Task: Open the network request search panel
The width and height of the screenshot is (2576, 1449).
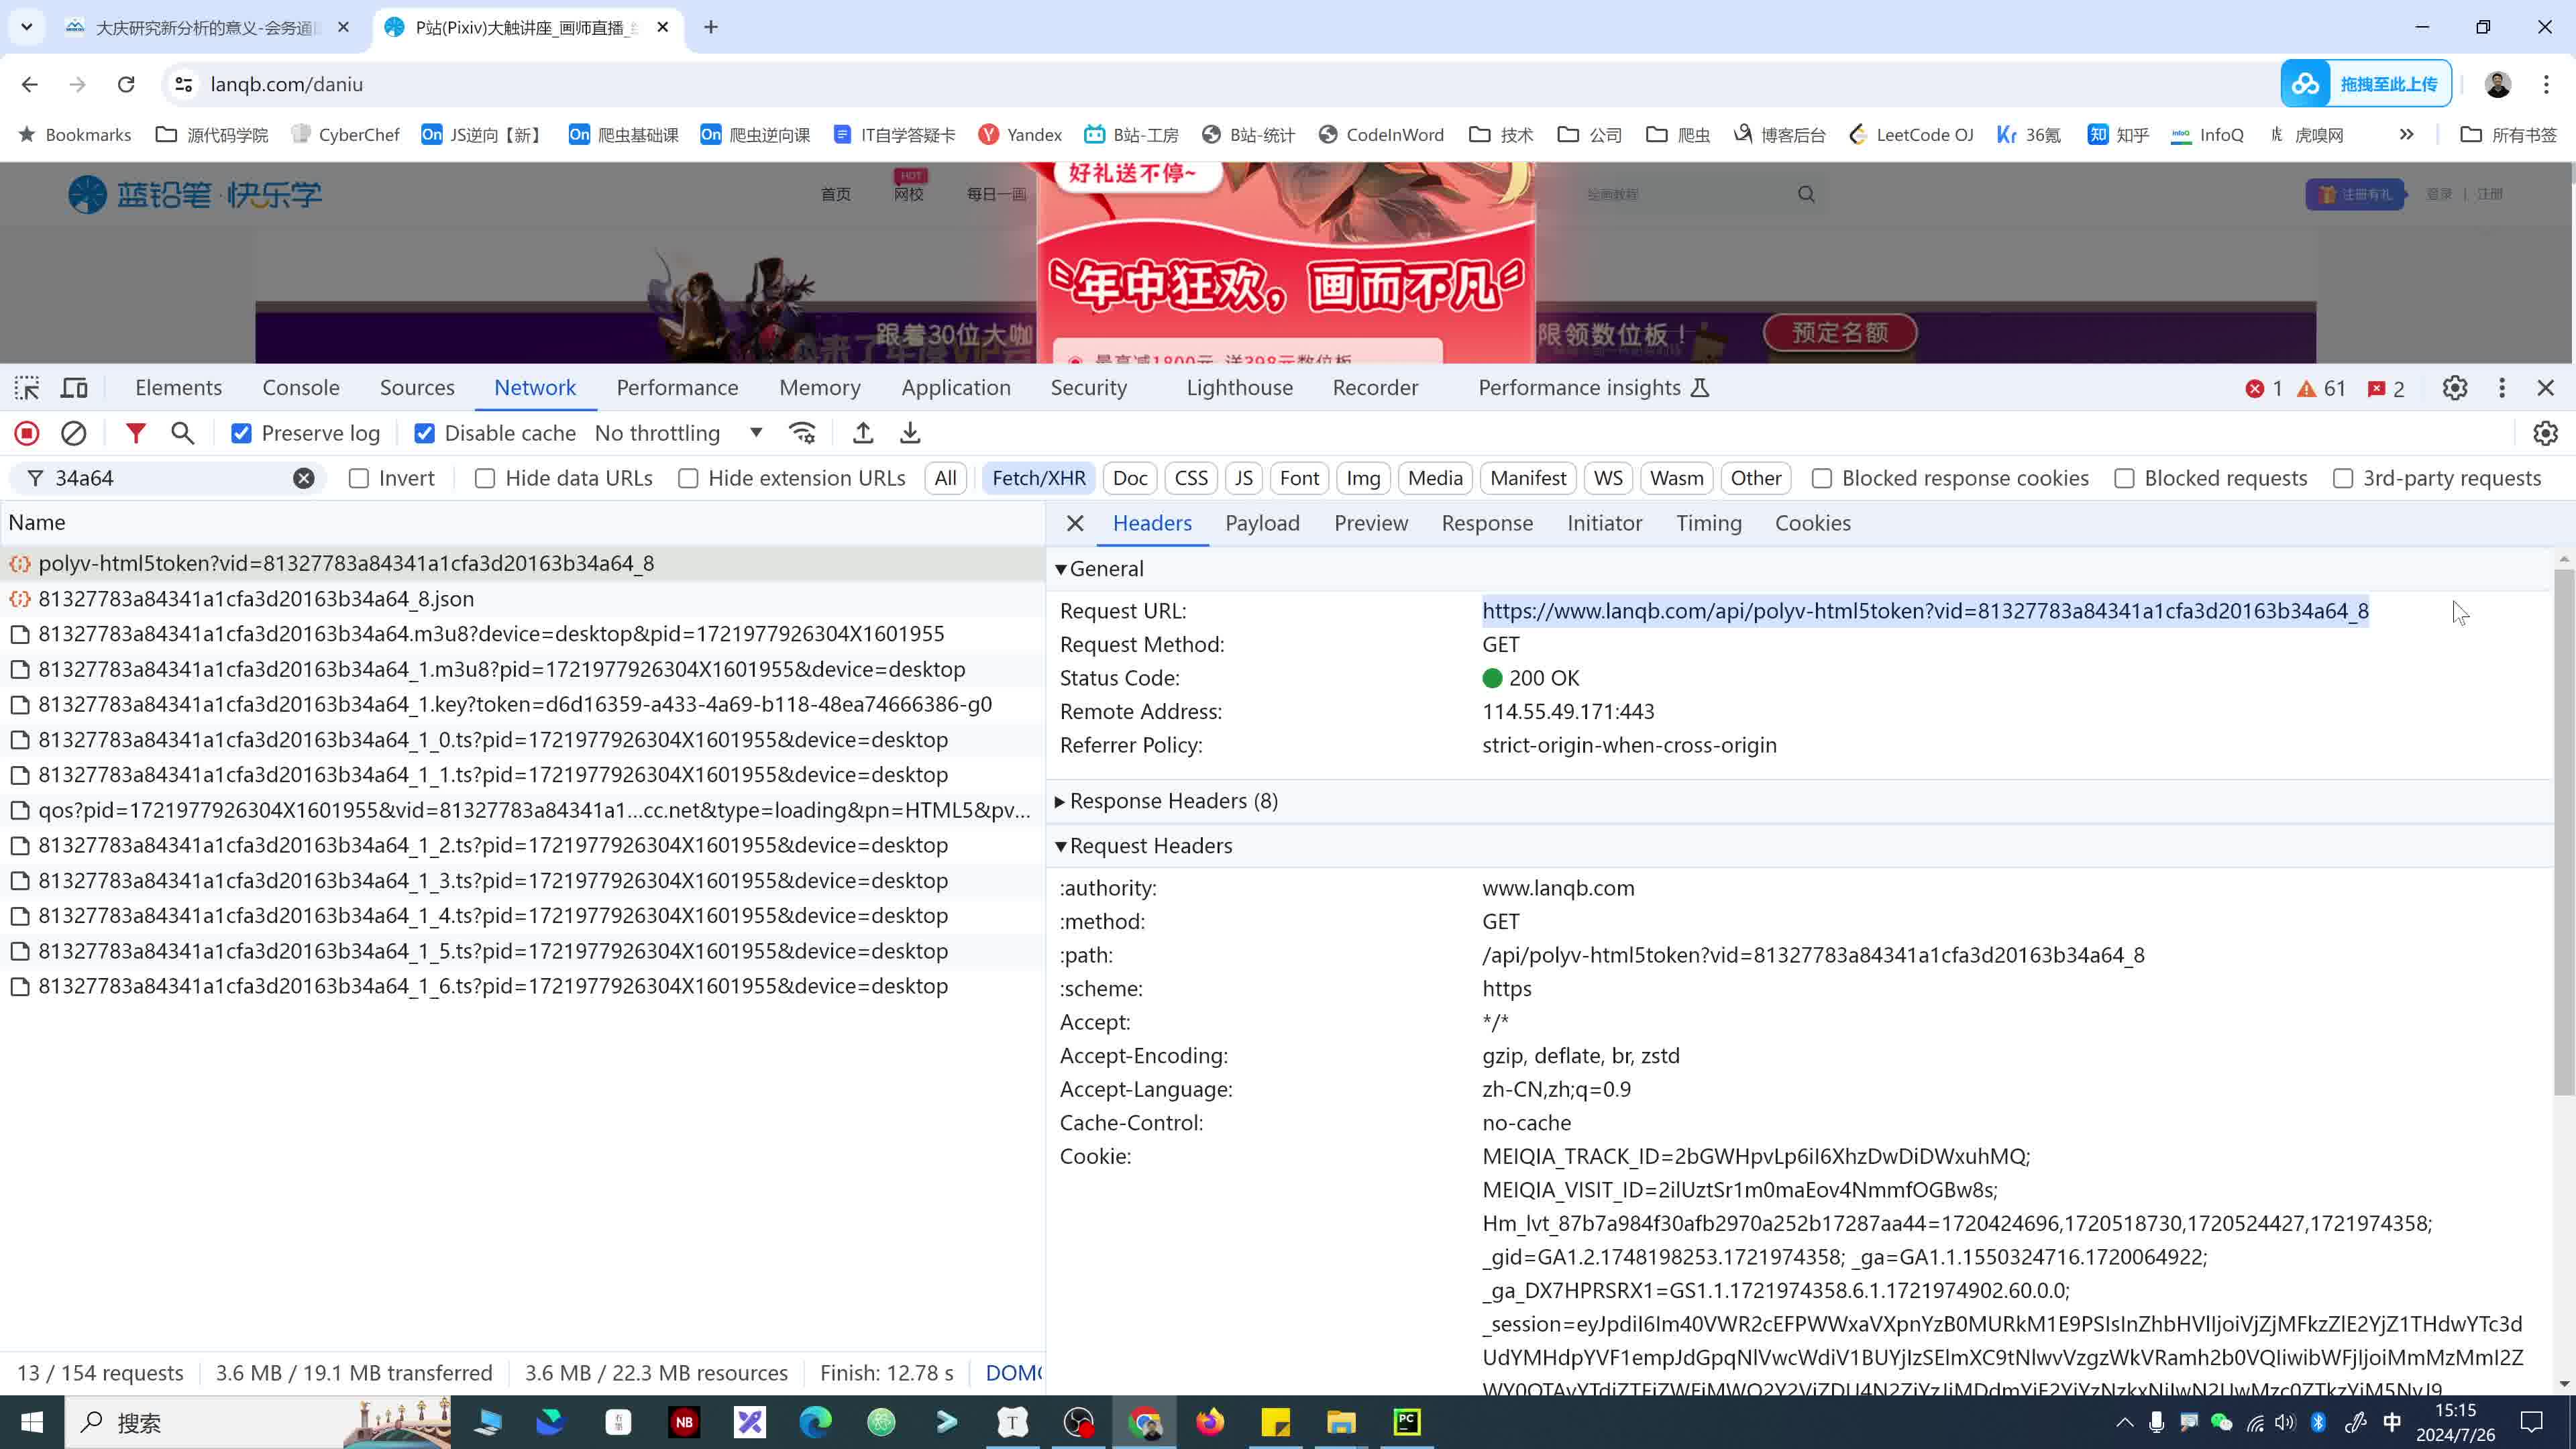Action: (182, 433)
